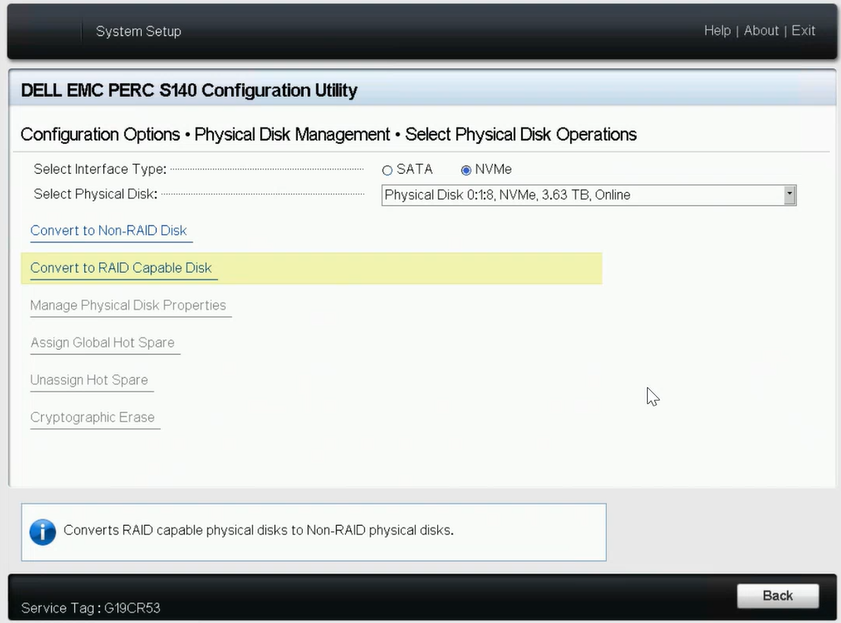Click the blue information icon
Viewport: 841px width, 623px height.
point(43,532)
